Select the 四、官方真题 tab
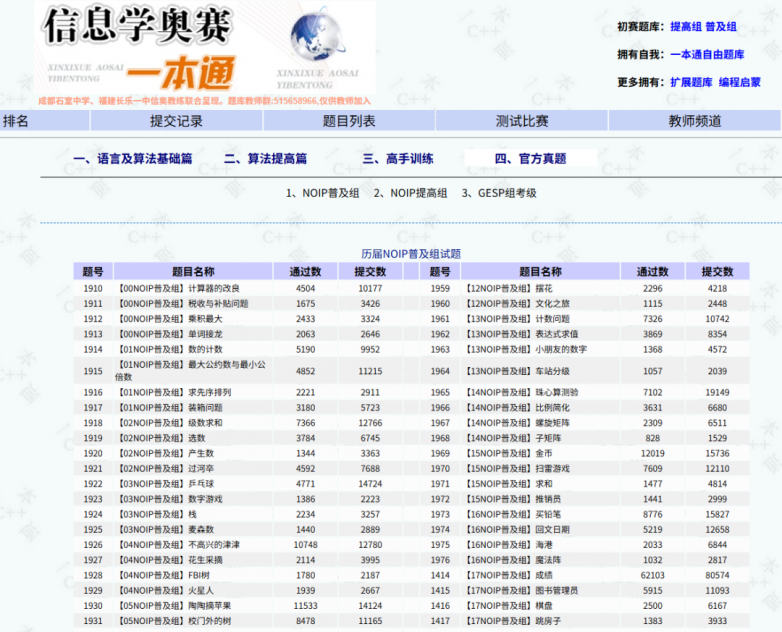This screenshot has width=782, height=632. coord(530,159)
